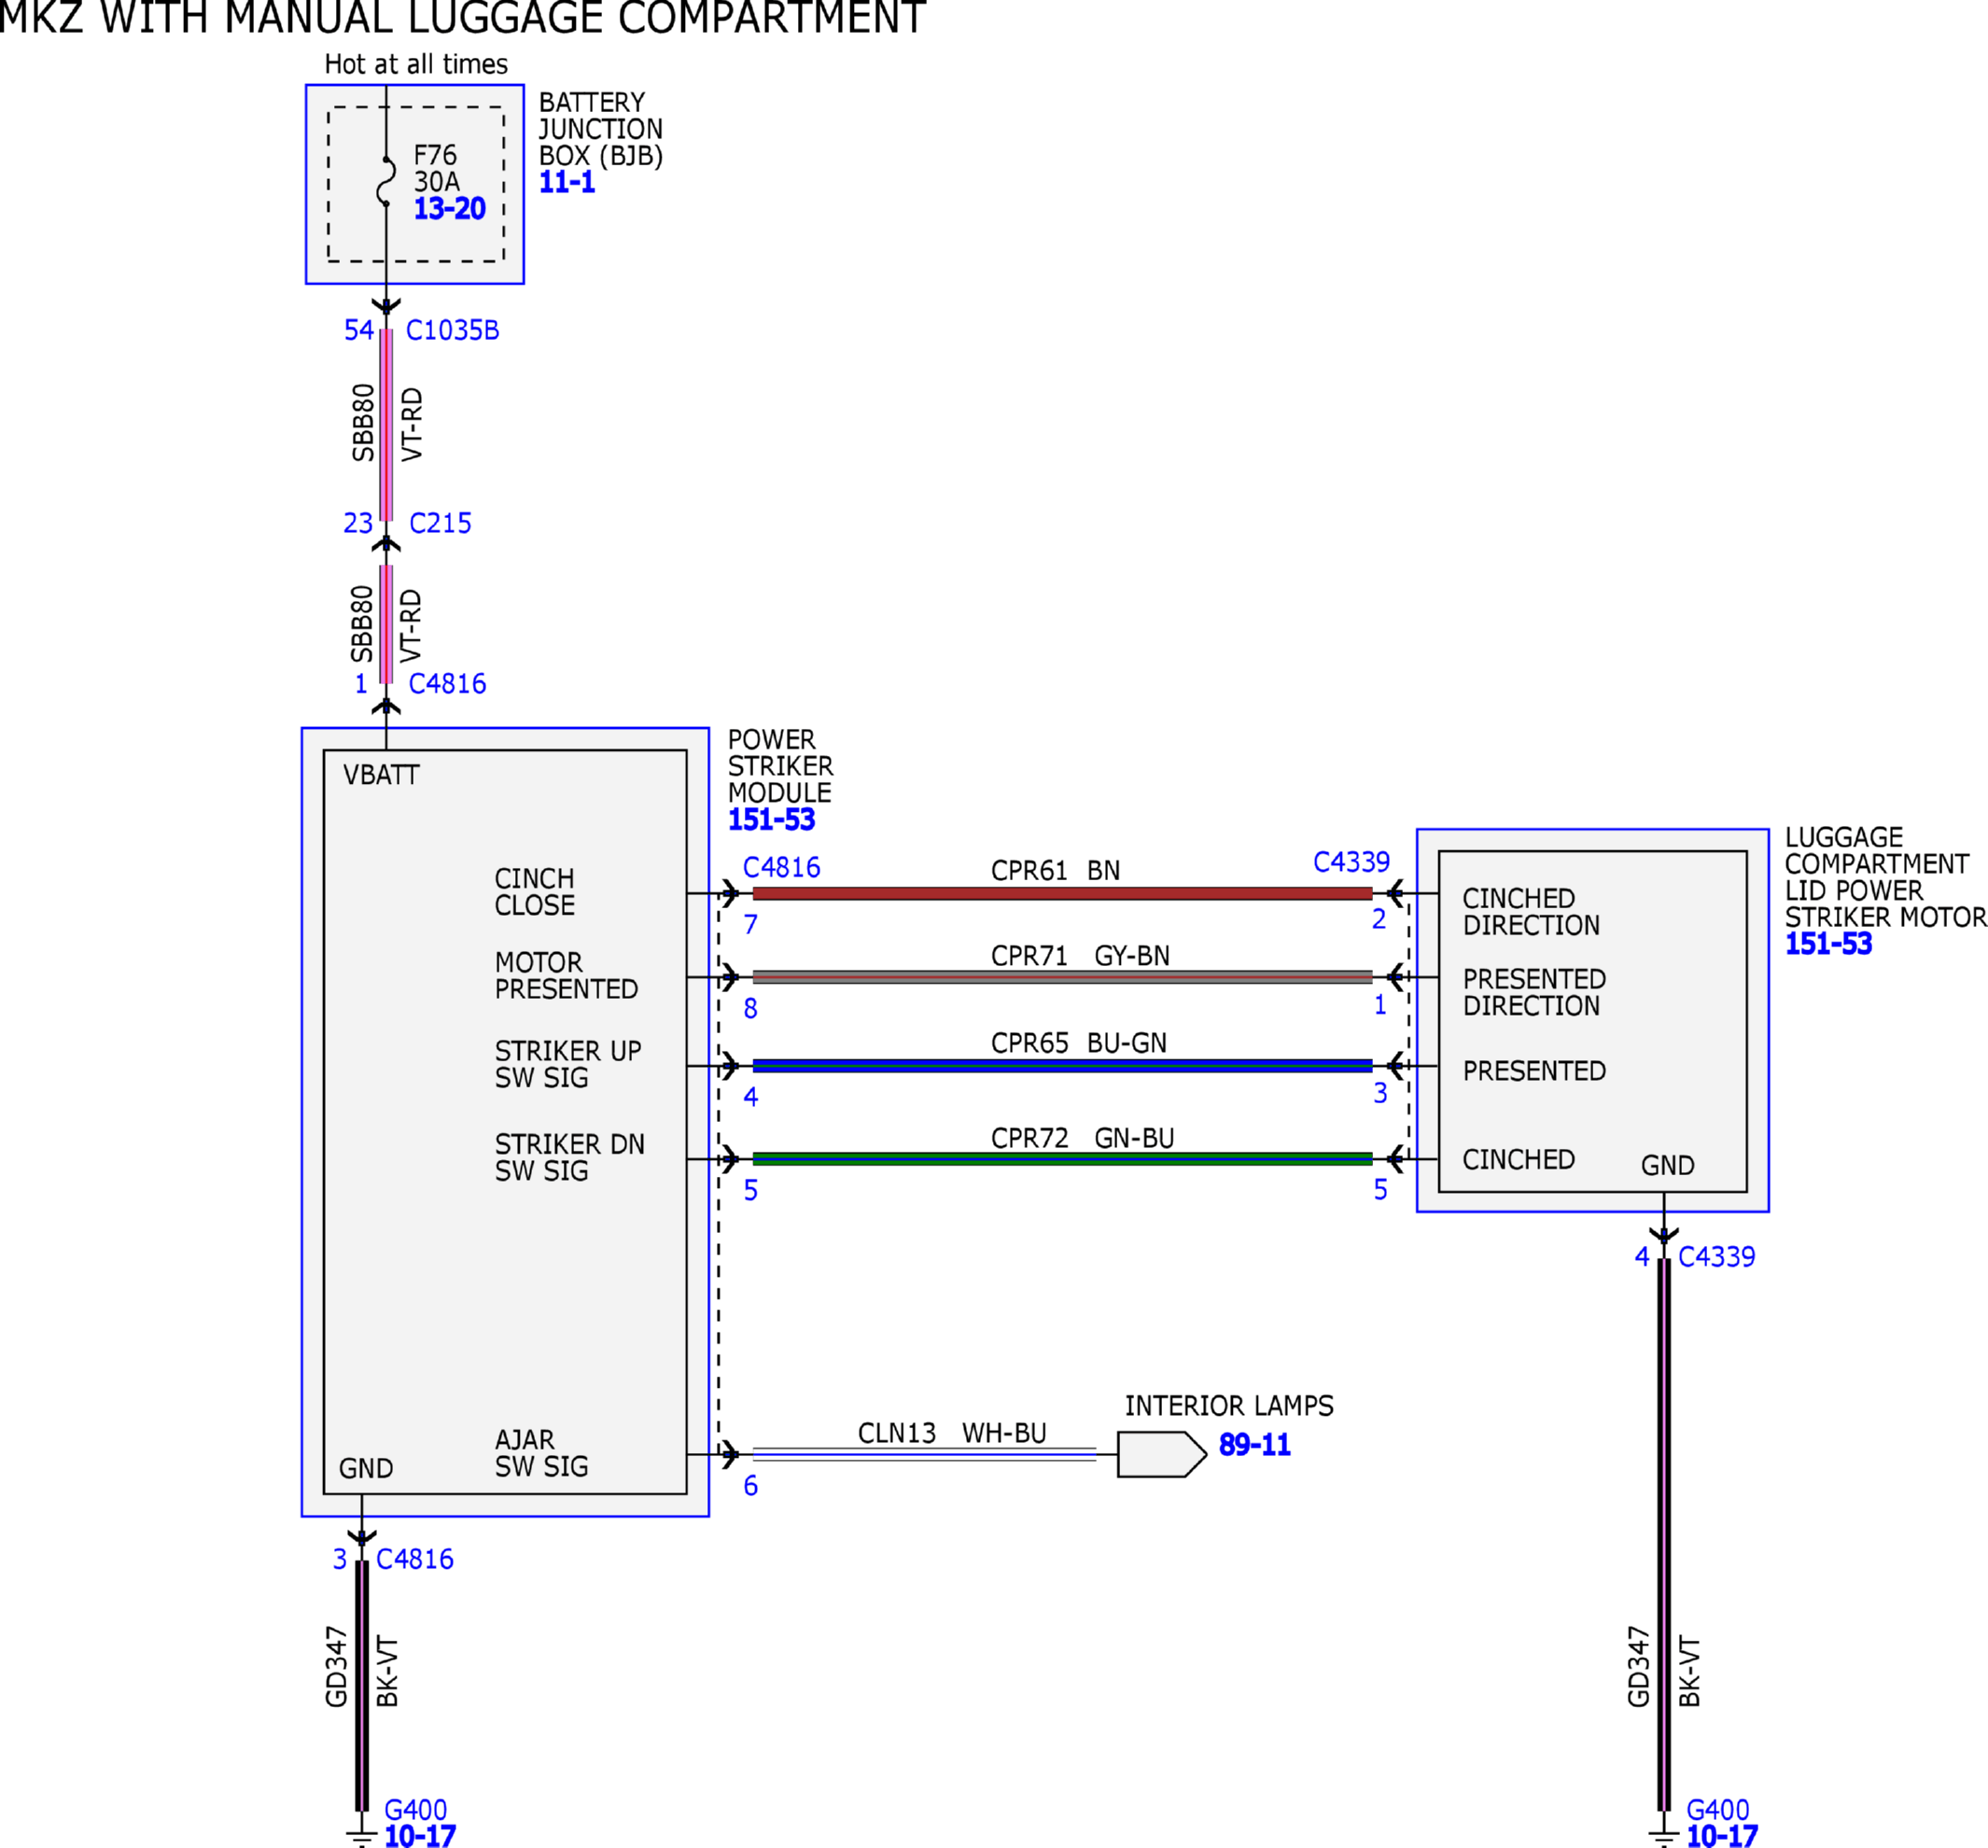Open the 89-11 Interior Lamps reference
Viewport: 1988px width, 1848px height.
(x=1254, y=1444)
